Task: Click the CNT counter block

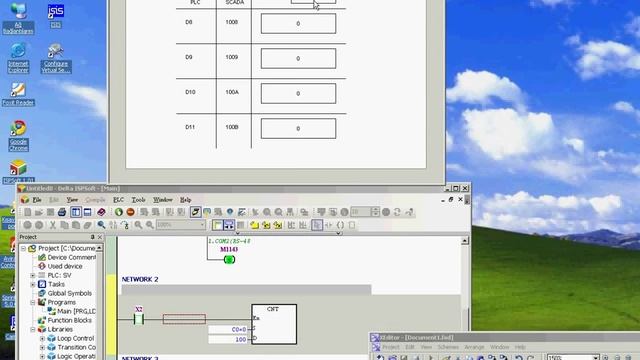Action: point(274,324)
